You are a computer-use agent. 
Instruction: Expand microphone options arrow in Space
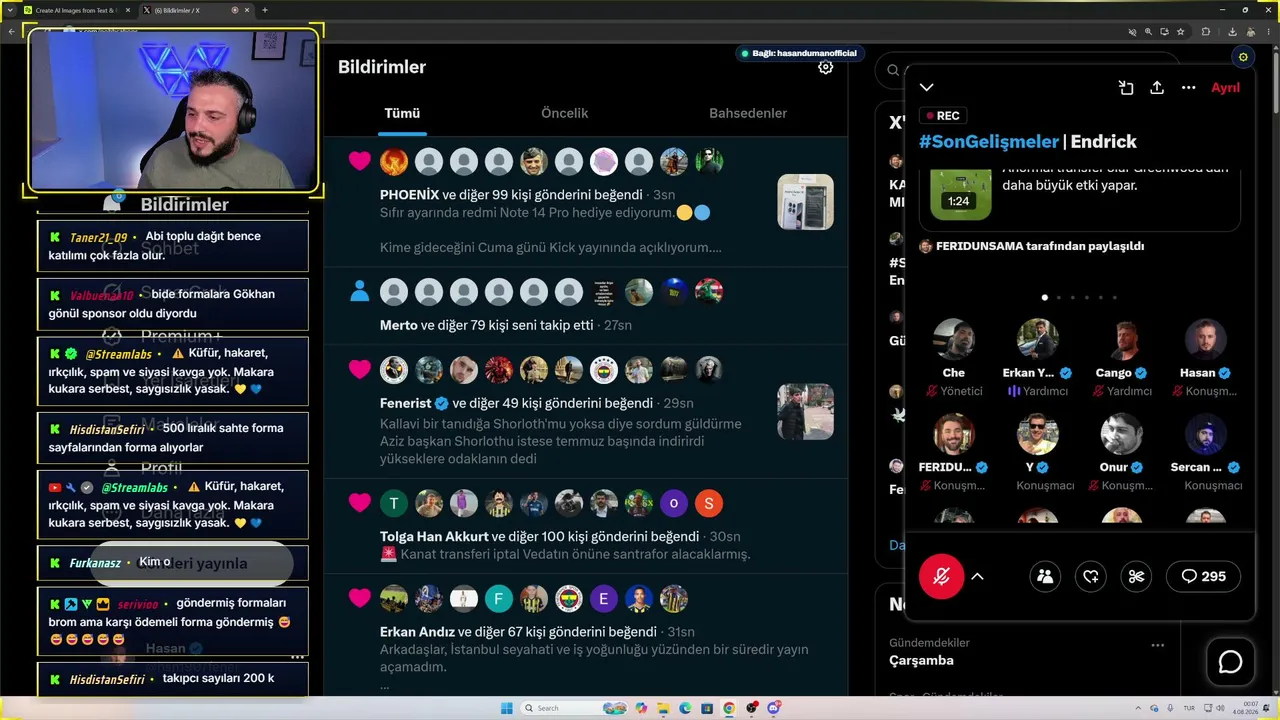[x=977, y=576]
